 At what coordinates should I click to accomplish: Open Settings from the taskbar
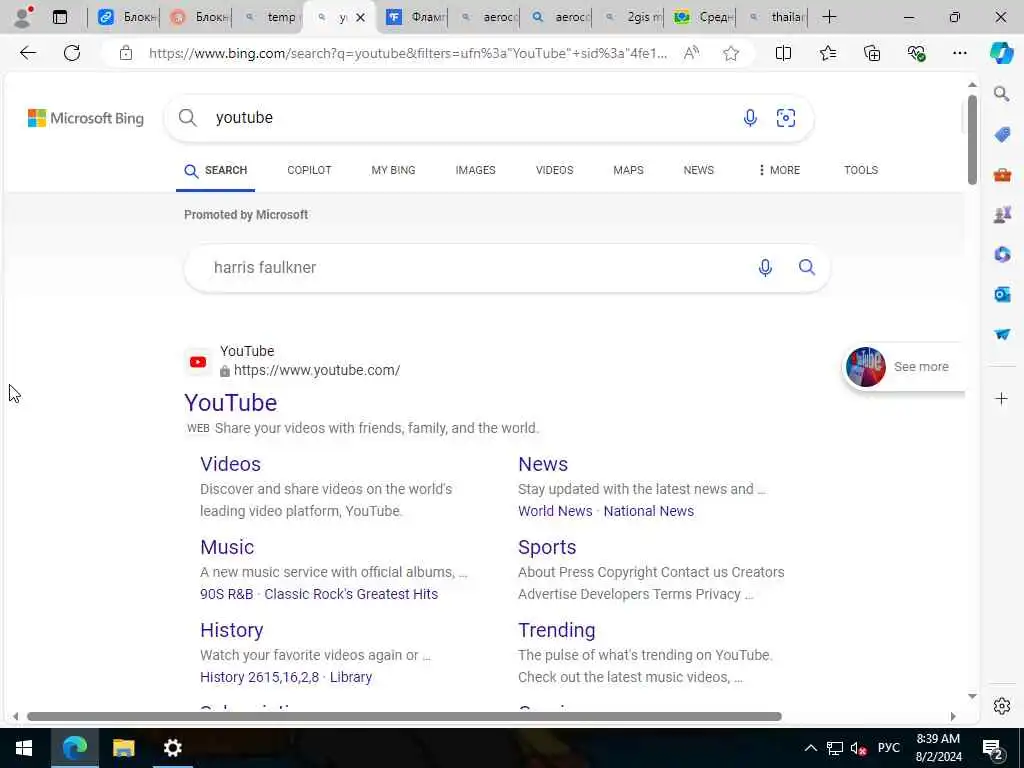172,748
